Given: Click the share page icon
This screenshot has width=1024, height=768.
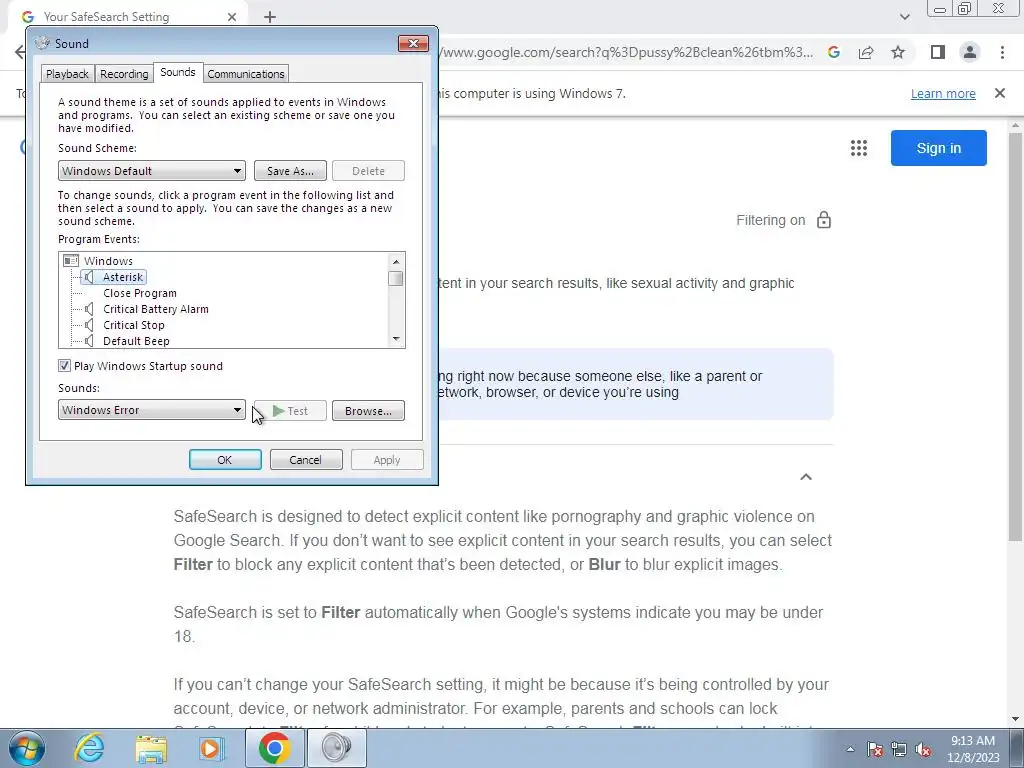Looking at the screenshot, I should tap(866, 52).
